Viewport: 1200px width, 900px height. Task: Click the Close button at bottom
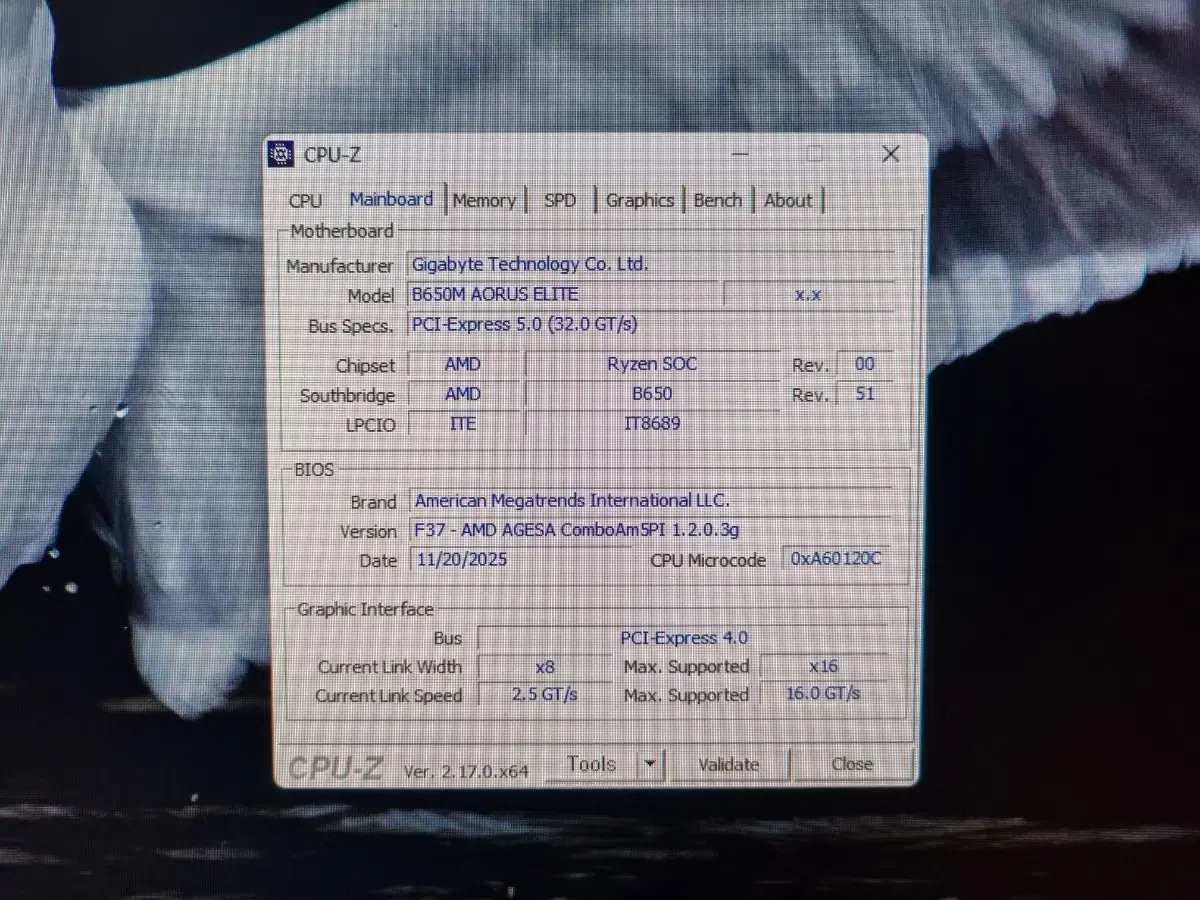tap(852, 764)
